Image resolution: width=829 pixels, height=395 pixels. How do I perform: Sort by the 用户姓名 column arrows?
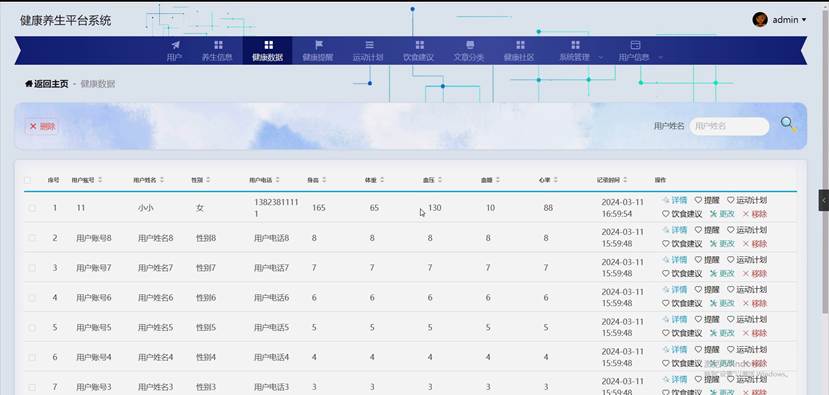162,180
